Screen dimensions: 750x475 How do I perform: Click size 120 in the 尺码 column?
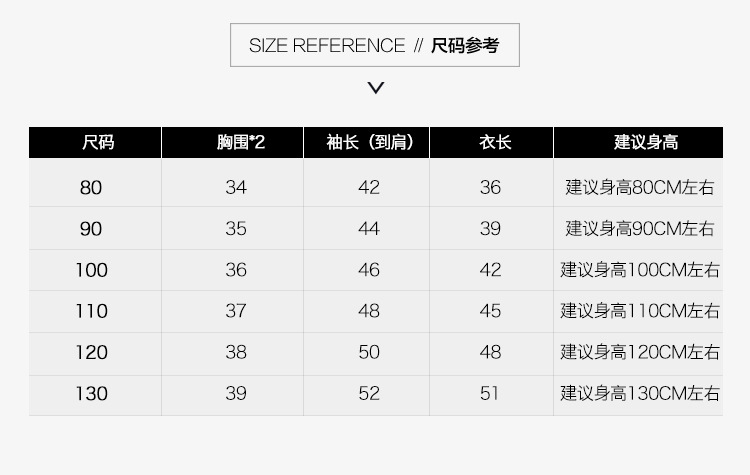point(91,352)
